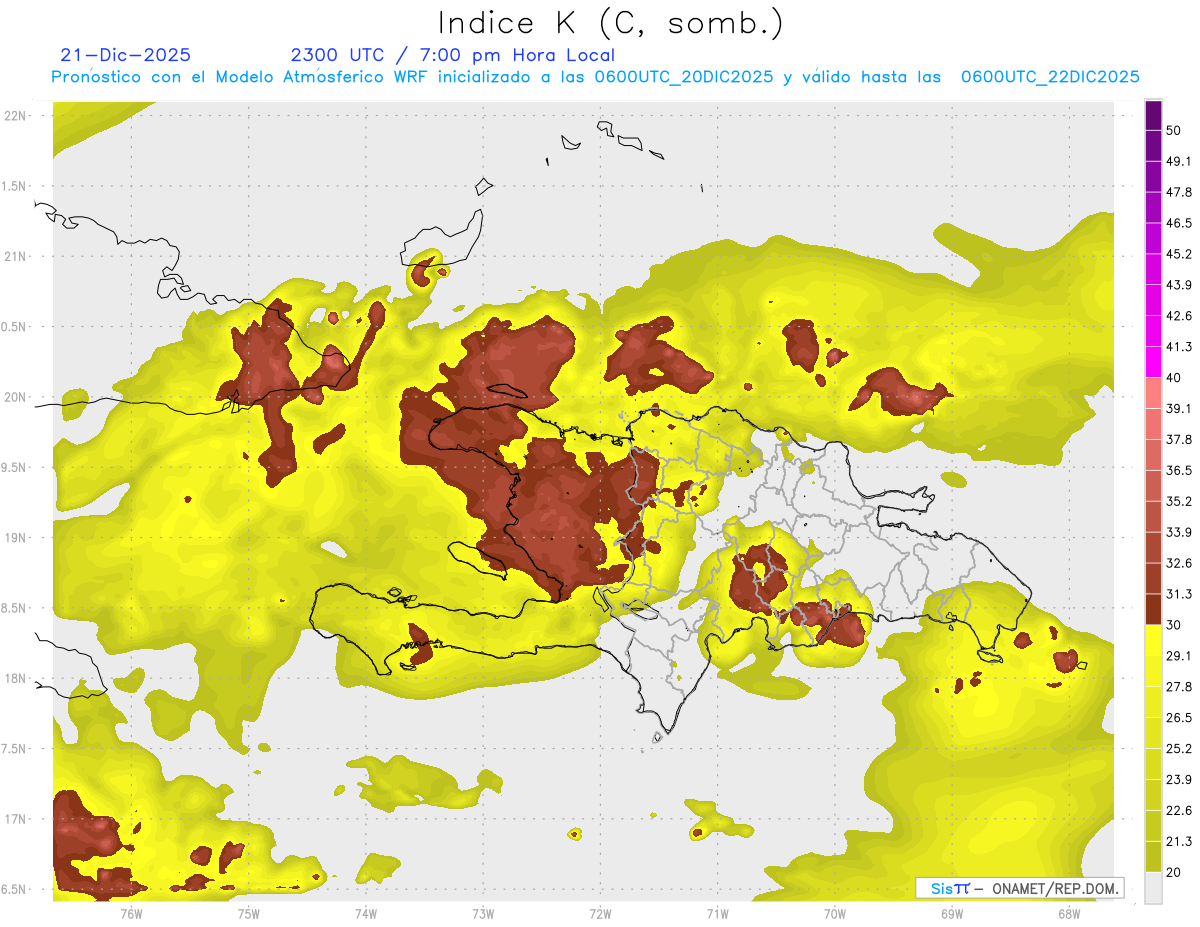The height and width of the screenshot is (927, 1200).
Task: Click the "27.8" colorbar value
Action: (x=1179, y=687)
